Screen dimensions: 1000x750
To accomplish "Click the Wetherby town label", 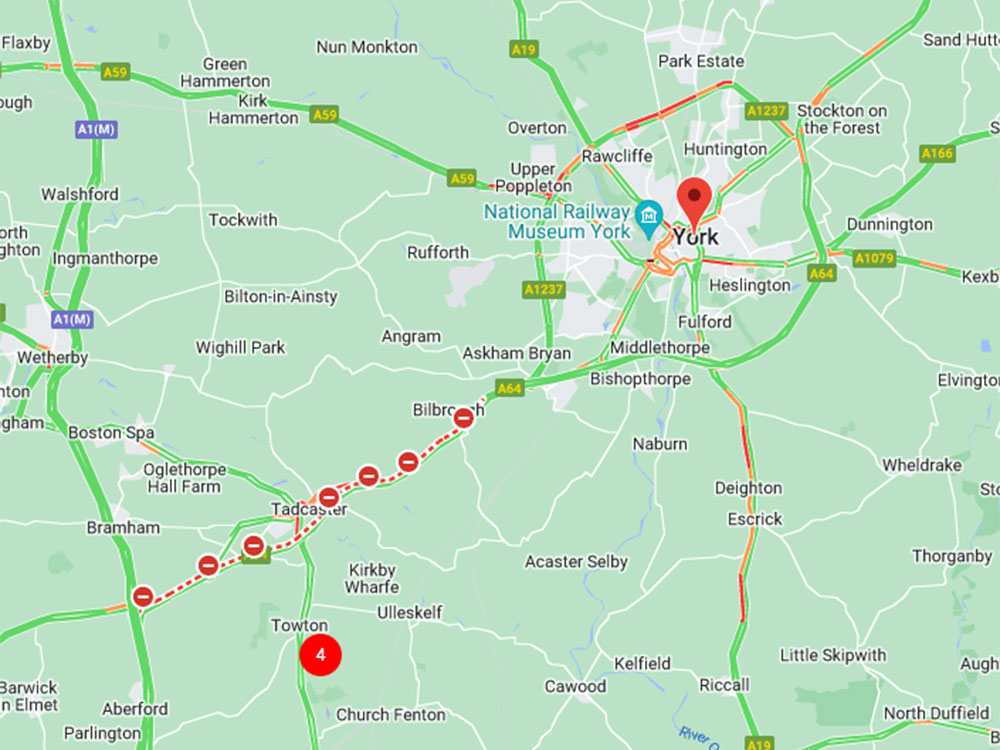I will tap(52, 358).
